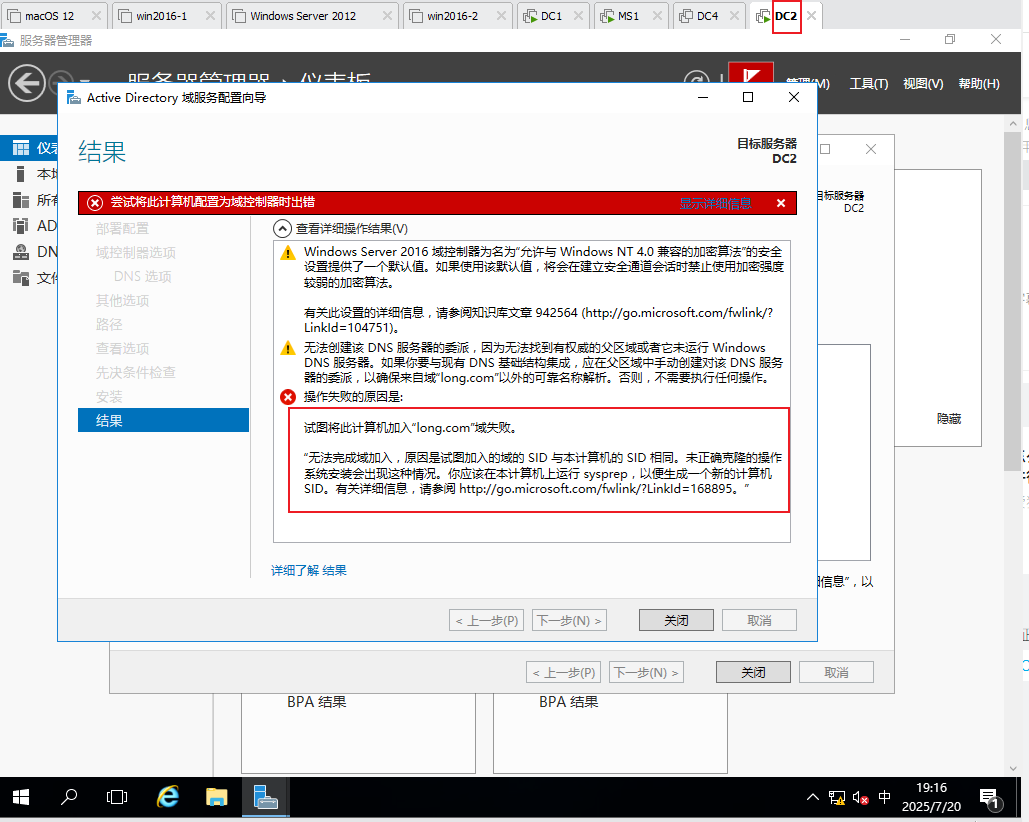Image resolution: width=1029 pixels, height=822 pixels.
Task: Select File Services icon in the sidebar
Action: [x=21, y=277]
